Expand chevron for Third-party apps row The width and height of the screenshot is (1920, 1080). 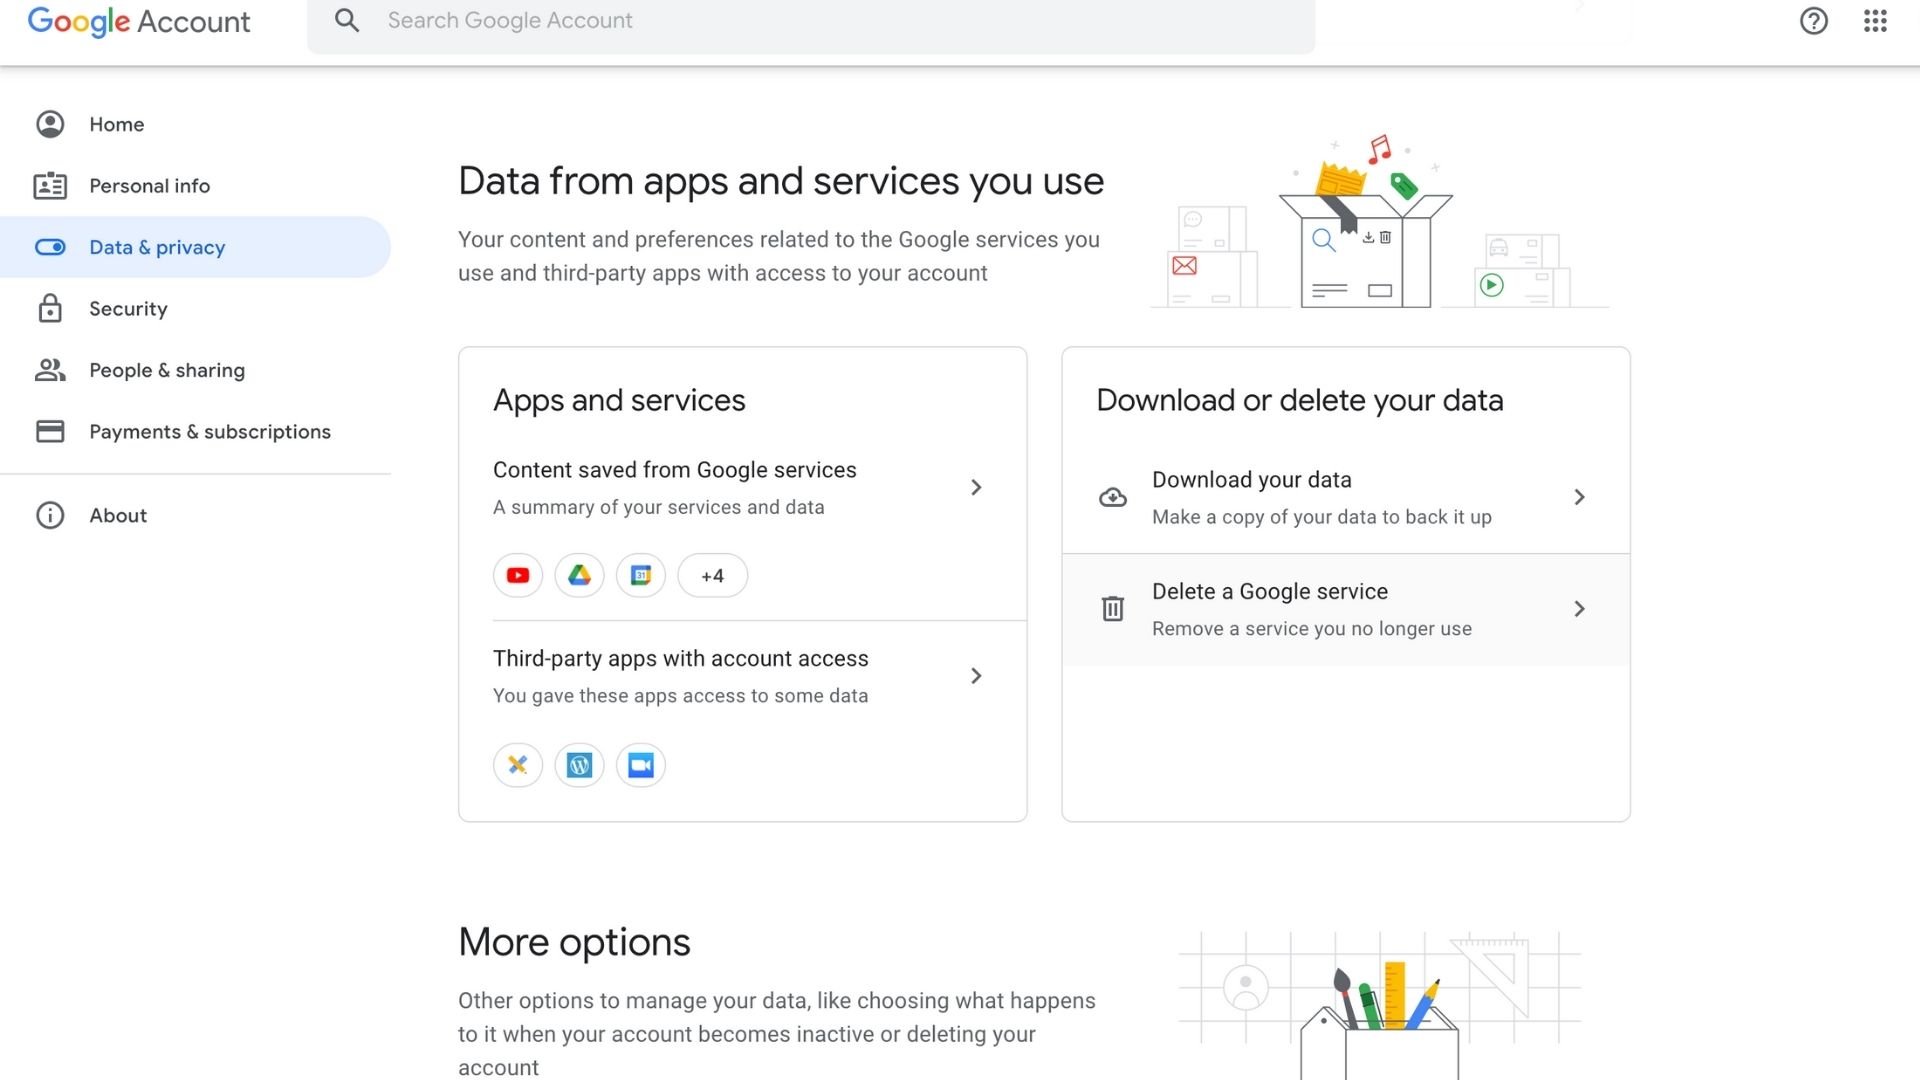(x=976, y=676)
